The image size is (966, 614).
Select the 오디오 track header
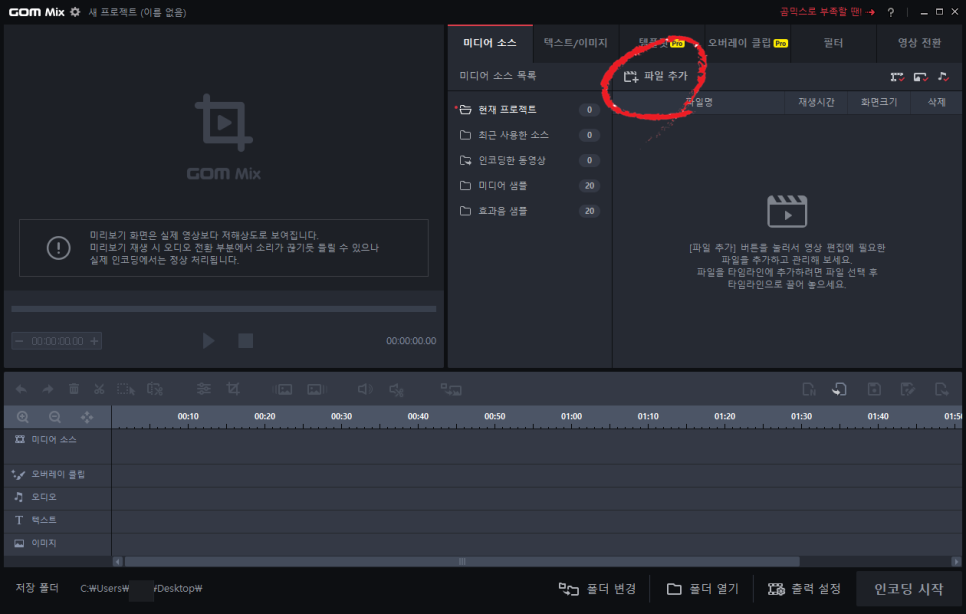point(57,497)
